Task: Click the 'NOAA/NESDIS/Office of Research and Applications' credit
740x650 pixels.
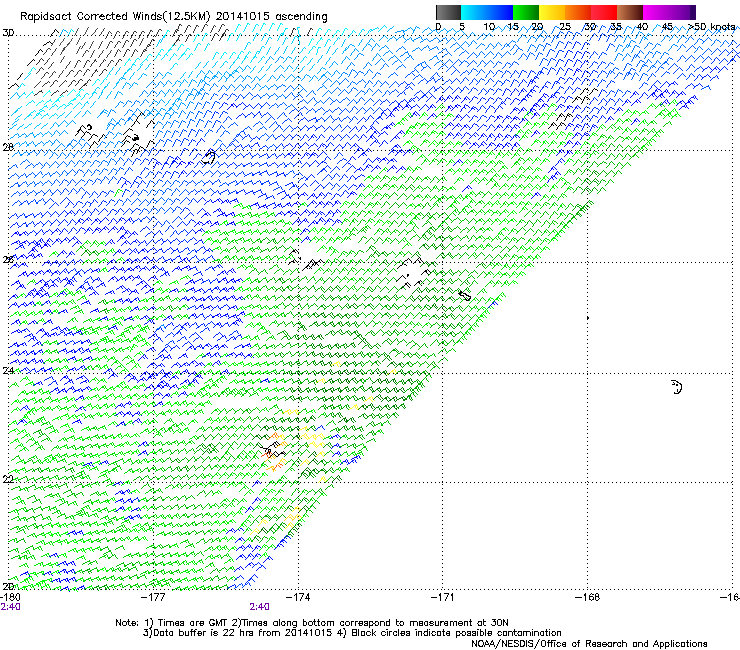Action: [x=589, y=644]
